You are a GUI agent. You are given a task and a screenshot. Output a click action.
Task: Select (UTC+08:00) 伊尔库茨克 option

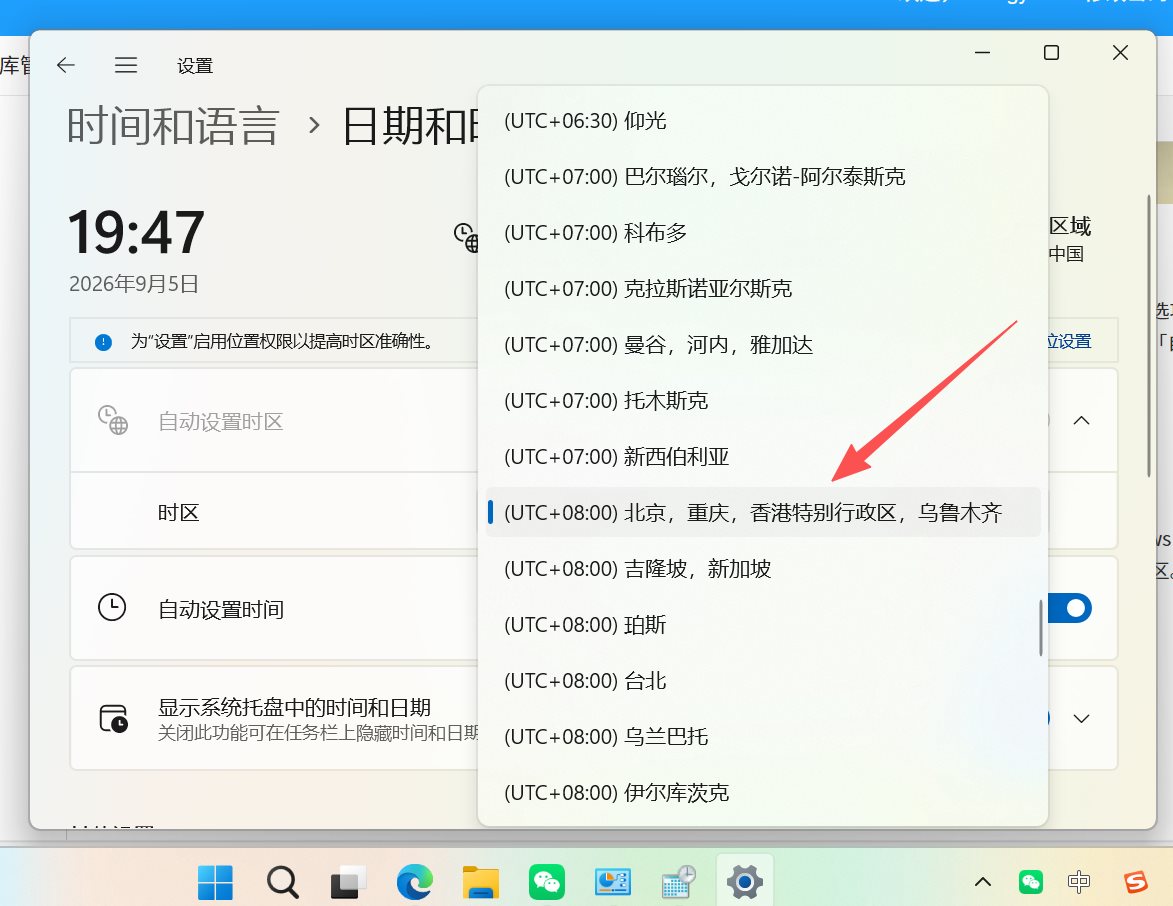click(x=763, y=793)
